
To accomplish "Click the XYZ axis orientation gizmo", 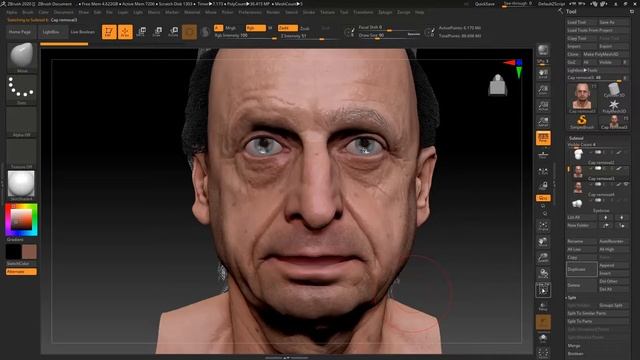I will [x=514, y=67].
